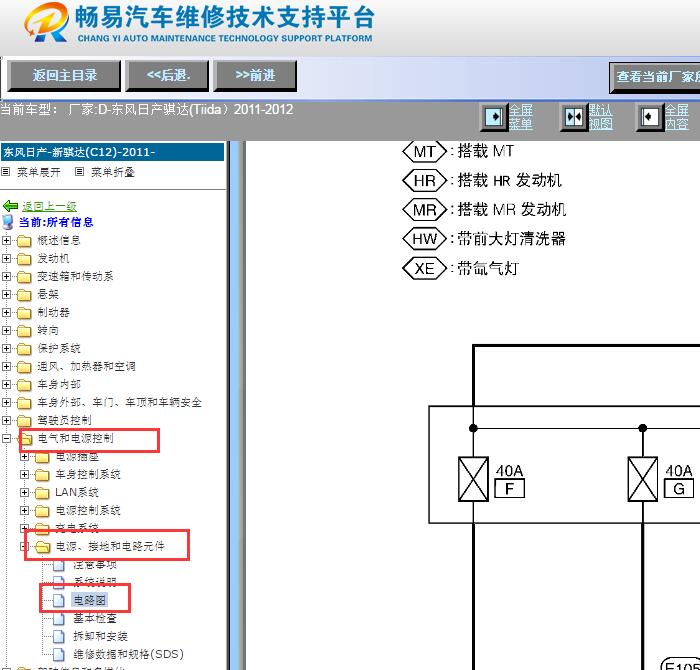Click the 注意事项 document icon
The image size is (700, 670).
59,565
